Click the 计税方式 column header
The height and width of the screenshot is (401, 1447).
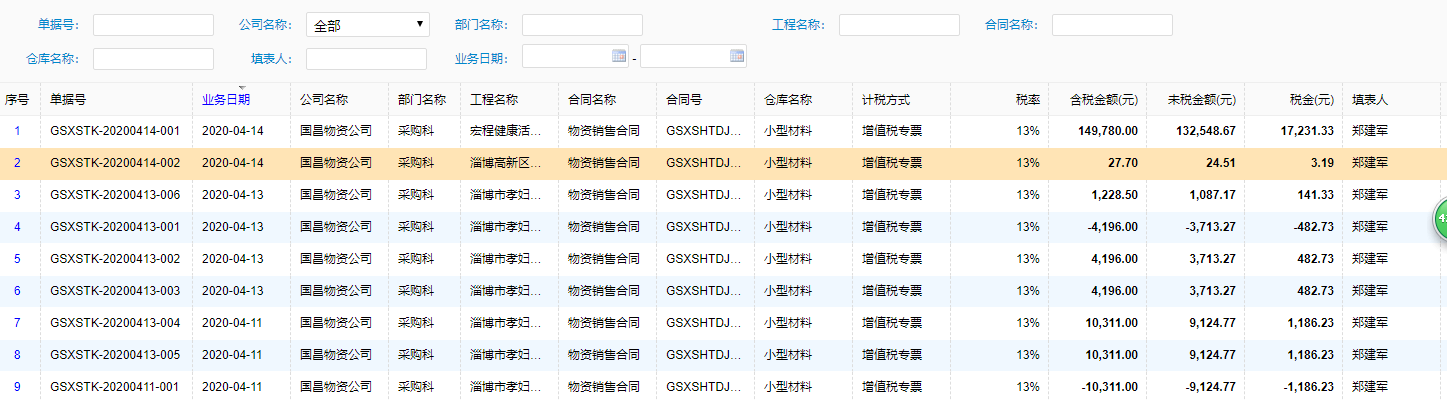pyautogui.click(x=886, y=100)
